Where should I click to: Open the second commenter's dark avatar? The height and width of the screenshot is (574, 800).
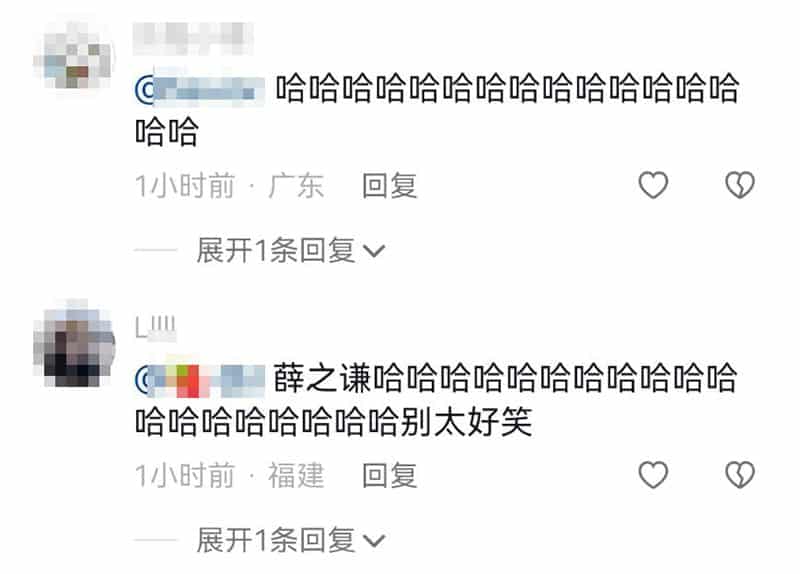[x=74, y=343]
